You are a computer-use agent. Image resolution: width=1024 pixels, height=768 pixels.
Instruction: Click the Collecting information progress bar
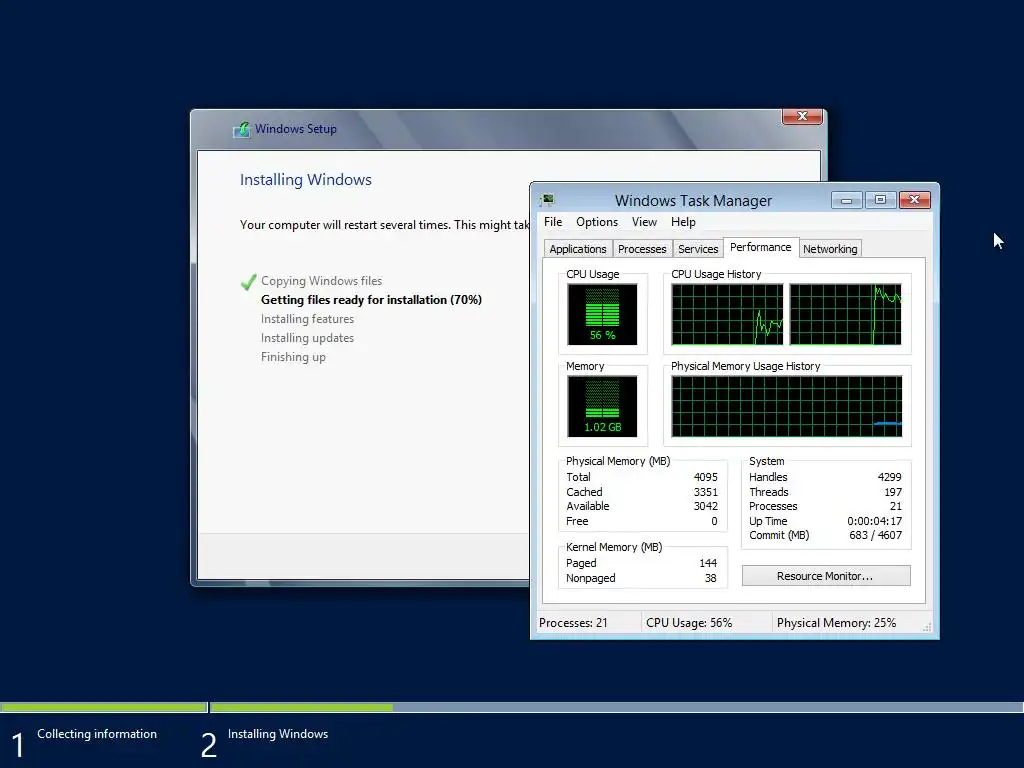tap(103, 707)
